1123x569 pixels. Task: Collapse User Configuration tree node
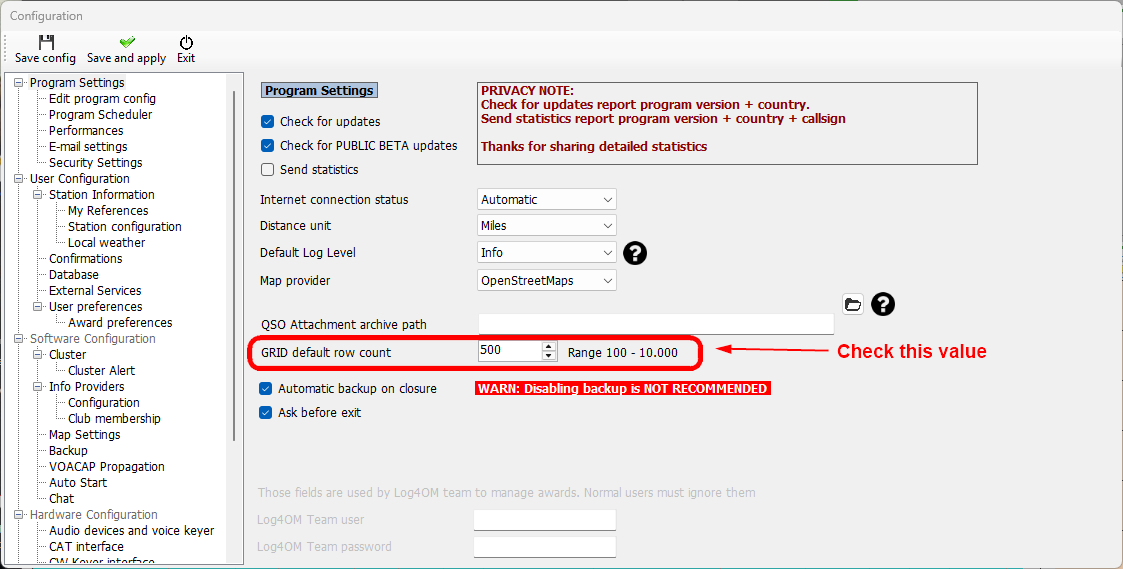pos(19,178)
